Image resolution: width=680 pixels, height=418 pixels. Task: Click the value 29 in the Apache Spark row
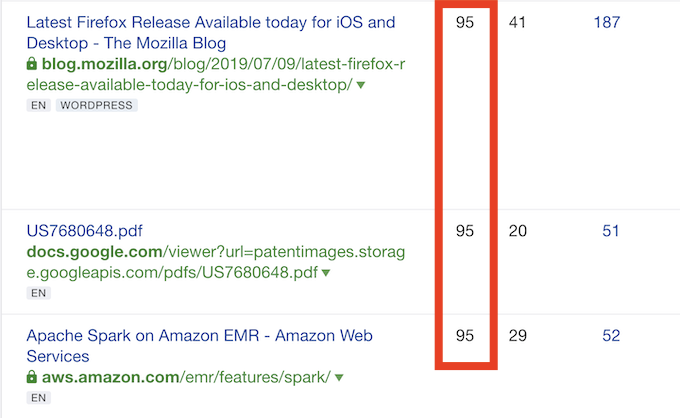point(517,336)
